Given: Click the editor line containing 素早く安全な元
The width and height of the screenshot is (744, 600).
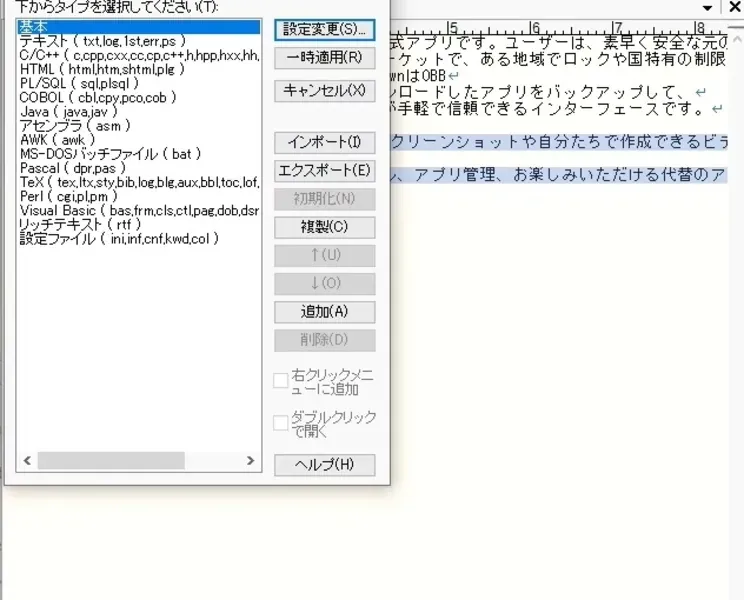Looking at the screenshot, I should (x=559, y=43).
